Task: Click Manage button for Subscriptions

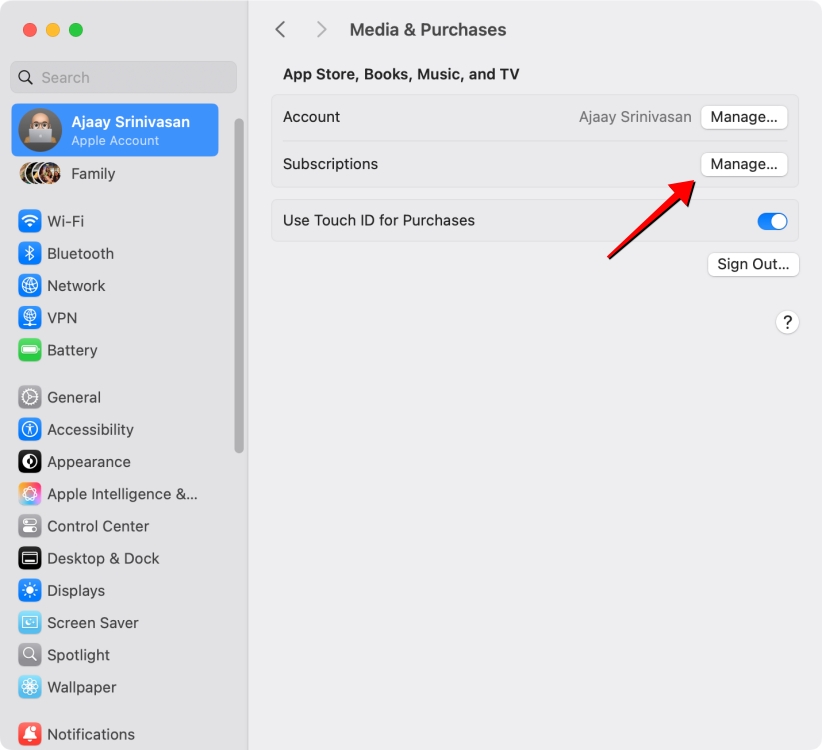Action: (744, 164)
